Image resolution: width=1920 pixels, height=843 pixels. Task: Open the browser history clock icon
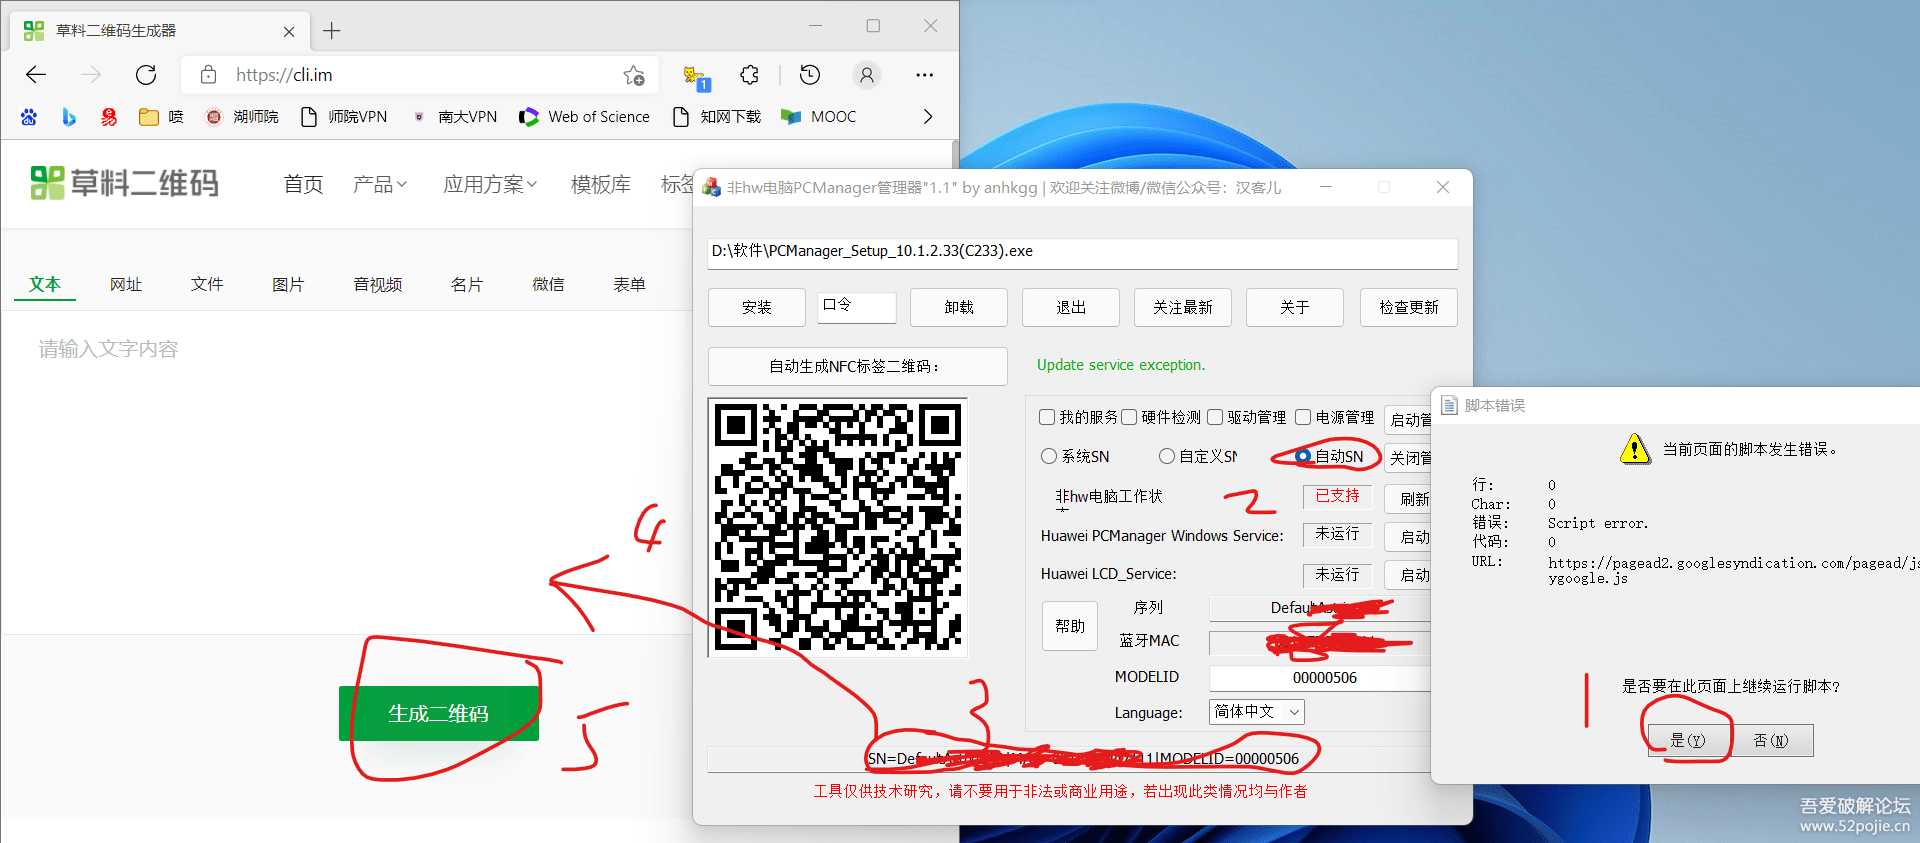810,75
